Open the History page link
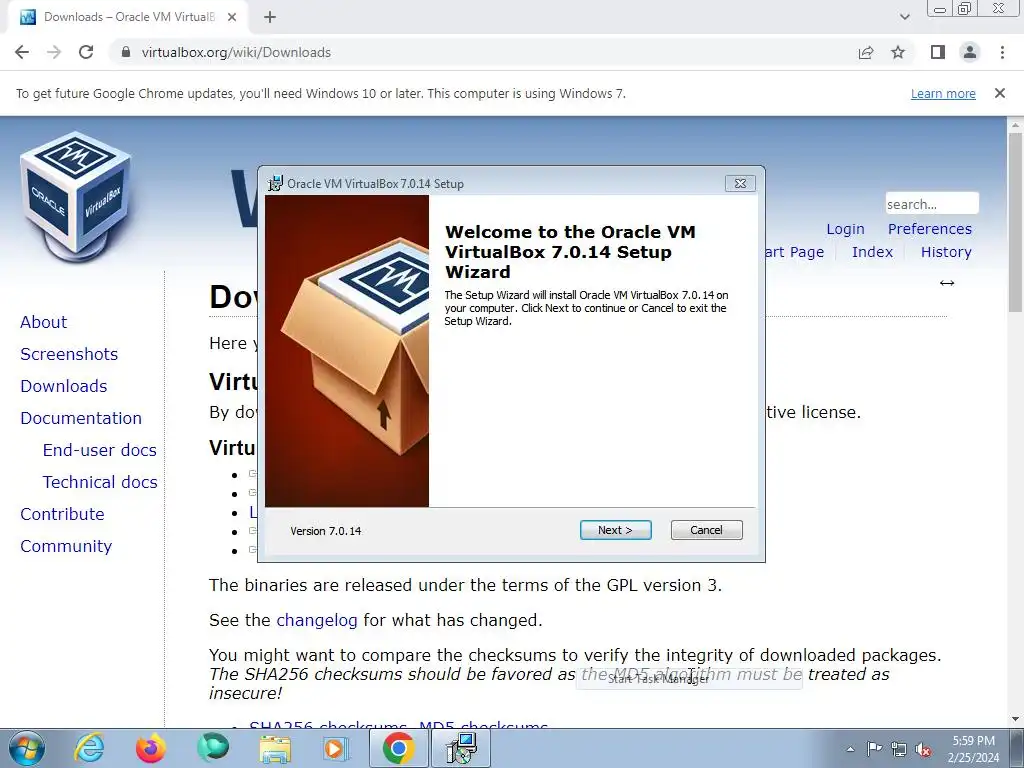The image size is (1024, 768). [x=946, y=252]
